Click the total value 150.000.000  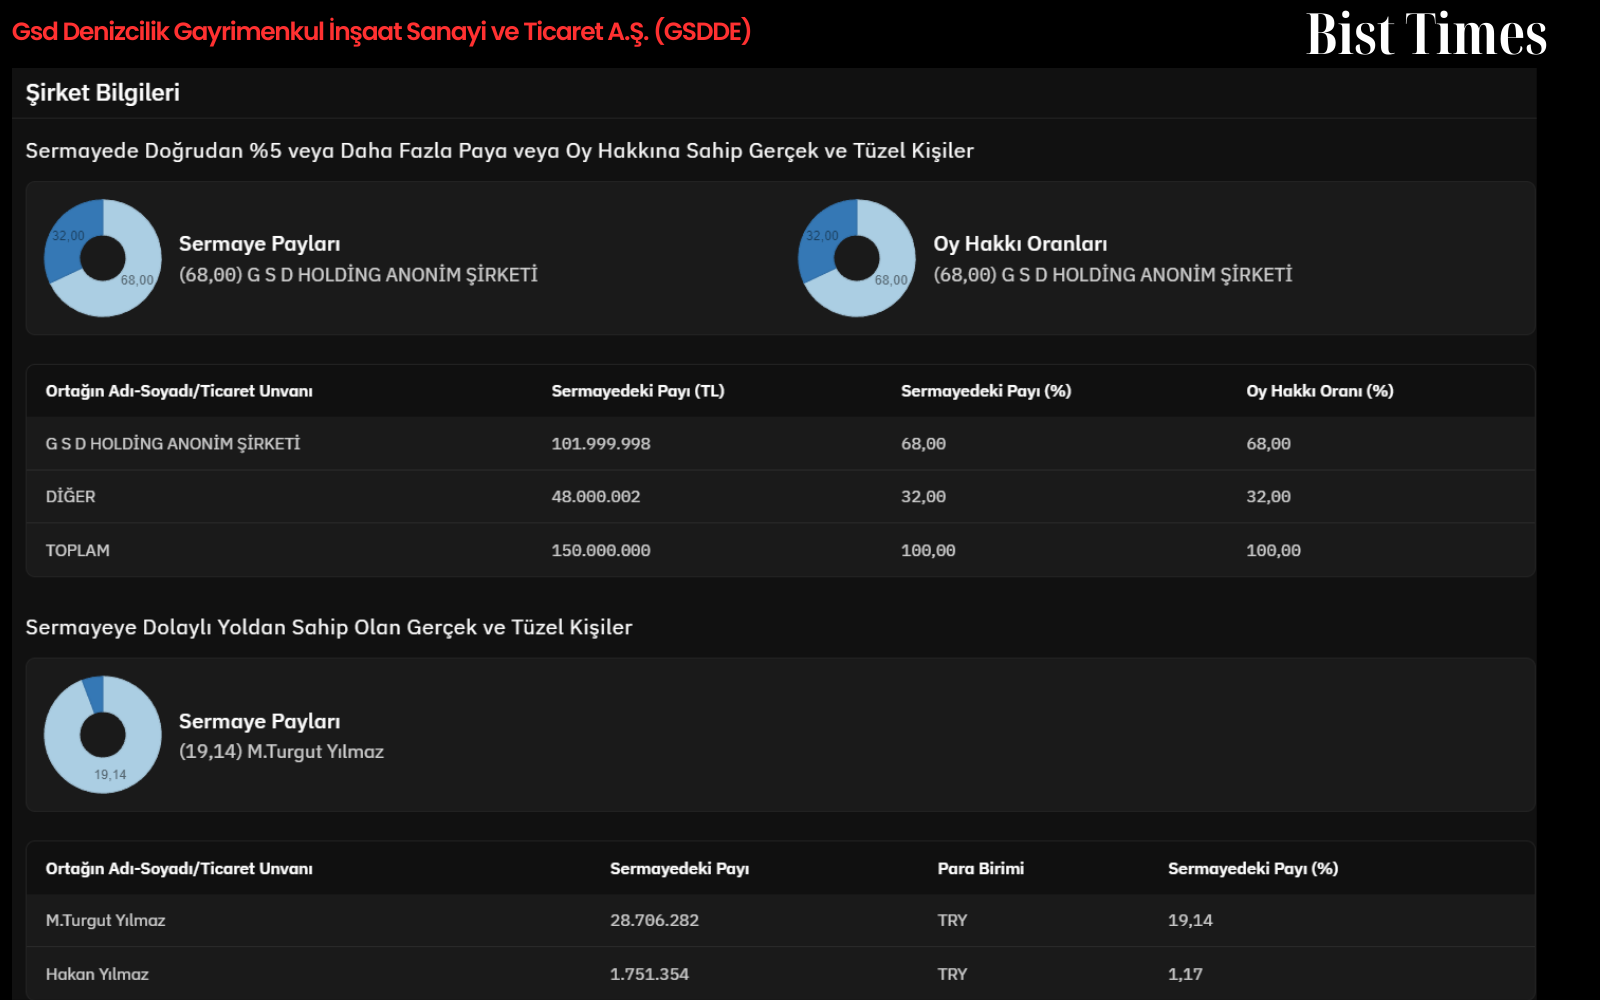601,551
